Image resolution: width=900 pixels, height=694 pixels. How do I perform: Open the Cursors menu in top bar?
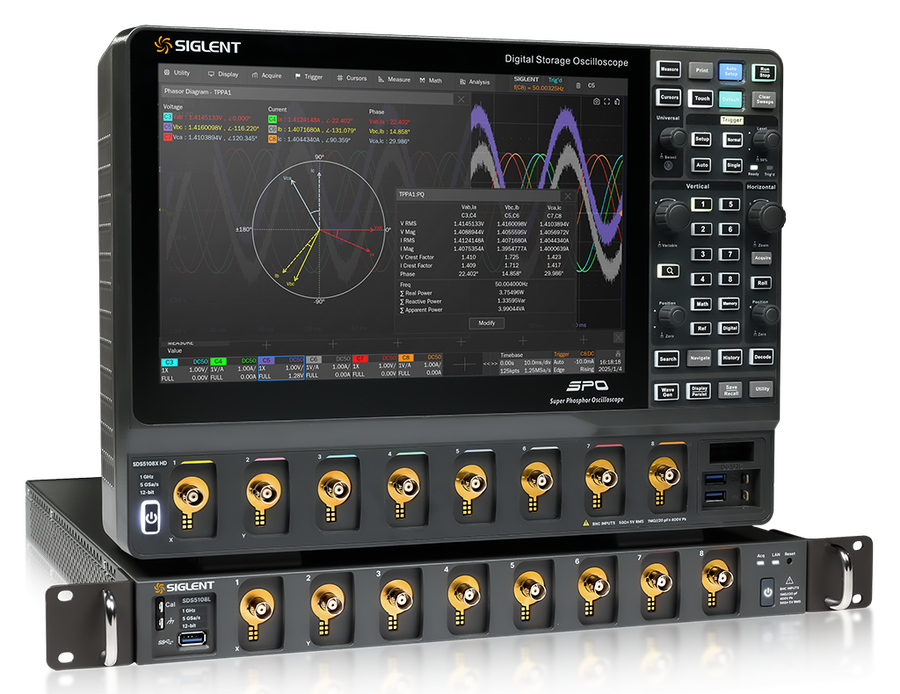pyautogui.click(x=352, y=78)
